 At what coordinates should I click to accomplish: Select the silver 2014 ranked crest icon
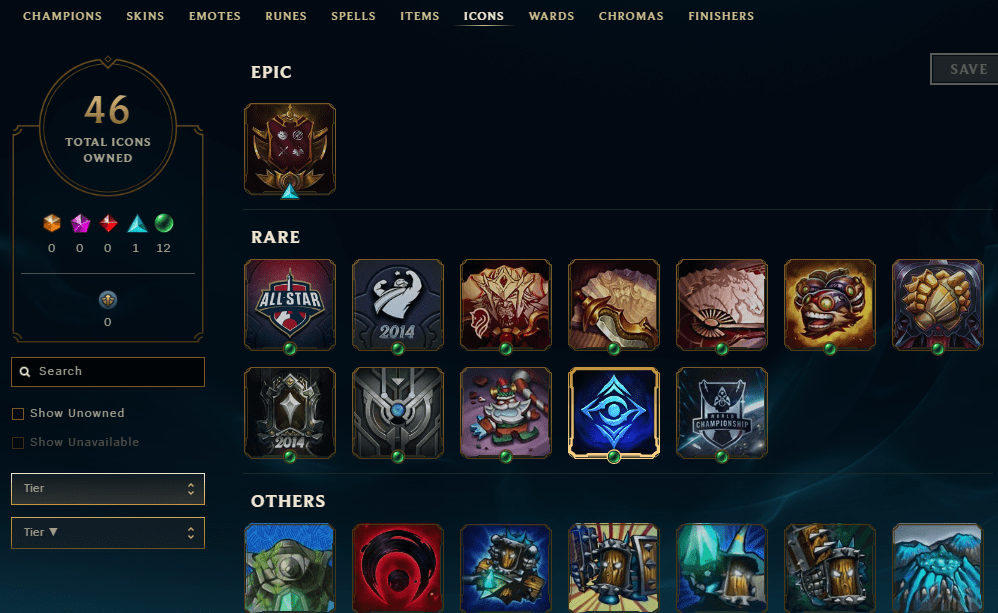tap(290, 413)
